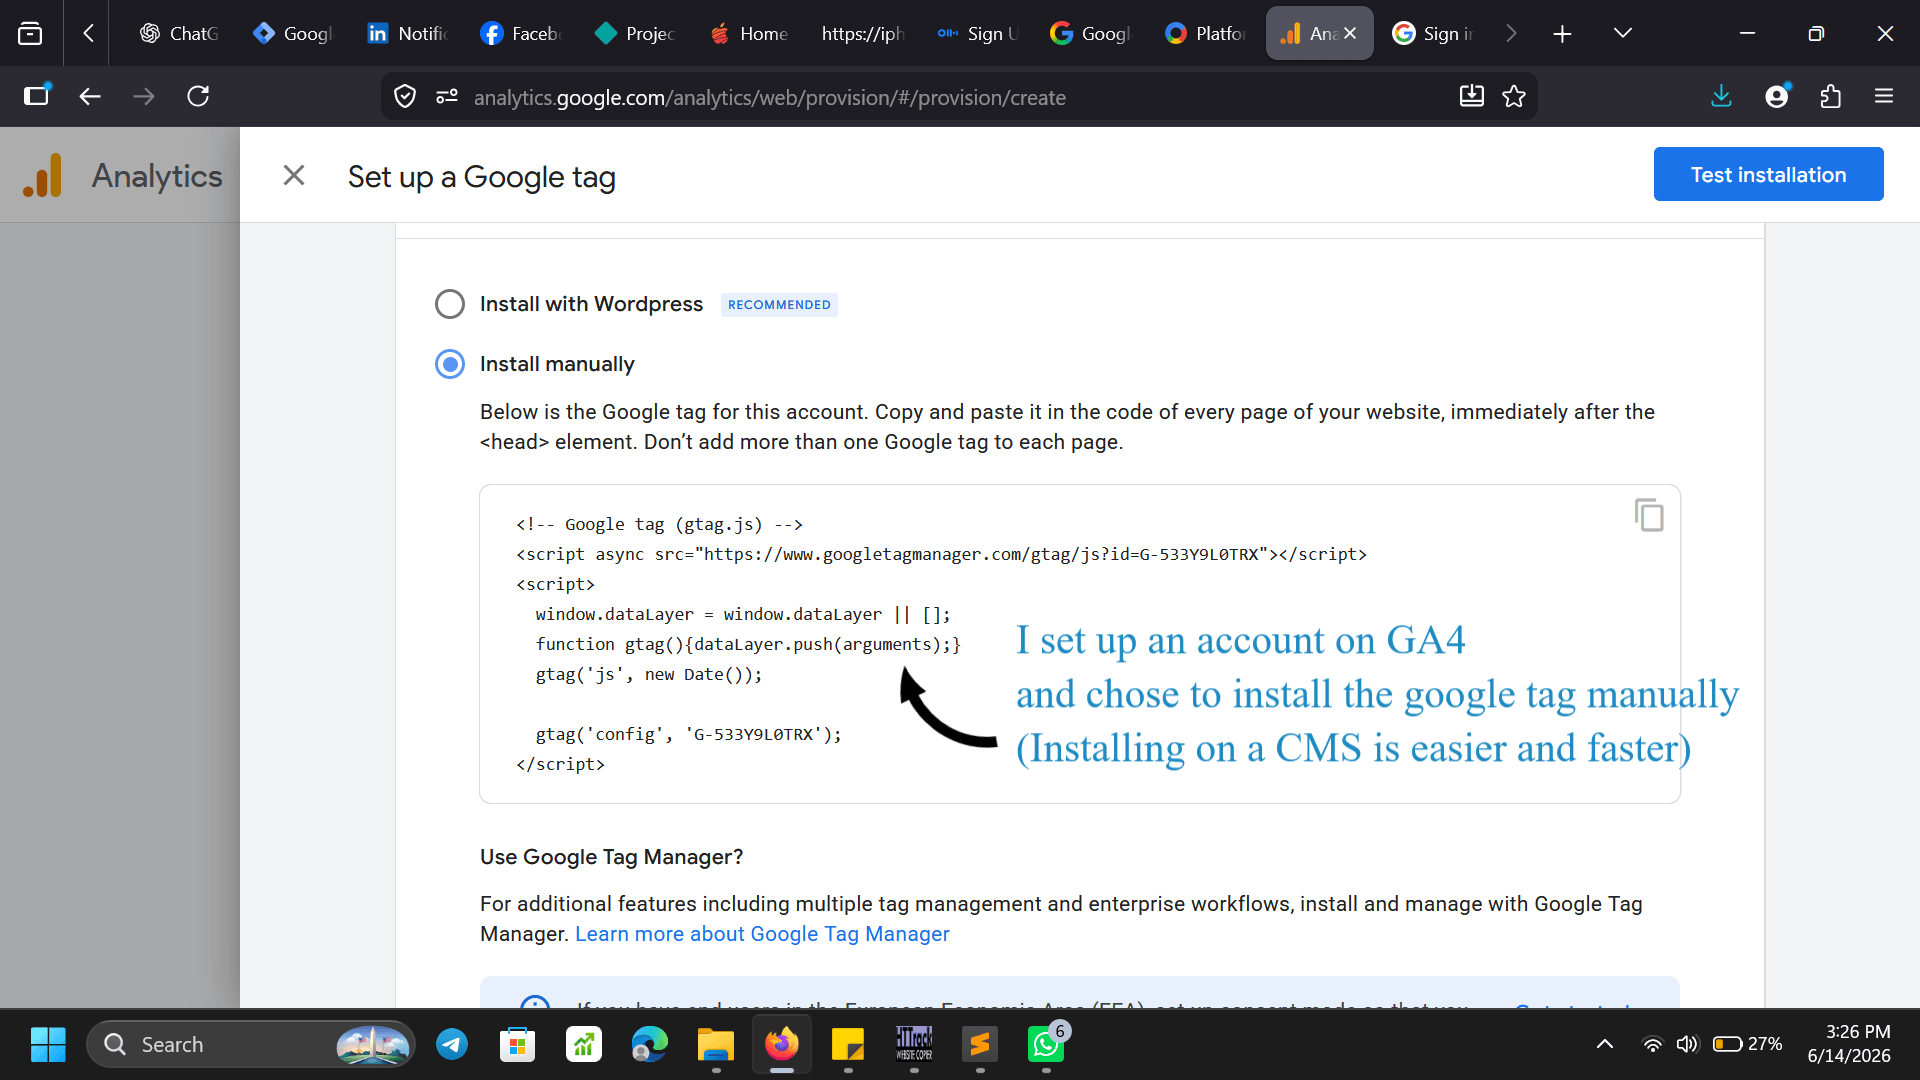Toggle the browser sidebar icon
The image size is (1920, 1080).
coord(36,96)
